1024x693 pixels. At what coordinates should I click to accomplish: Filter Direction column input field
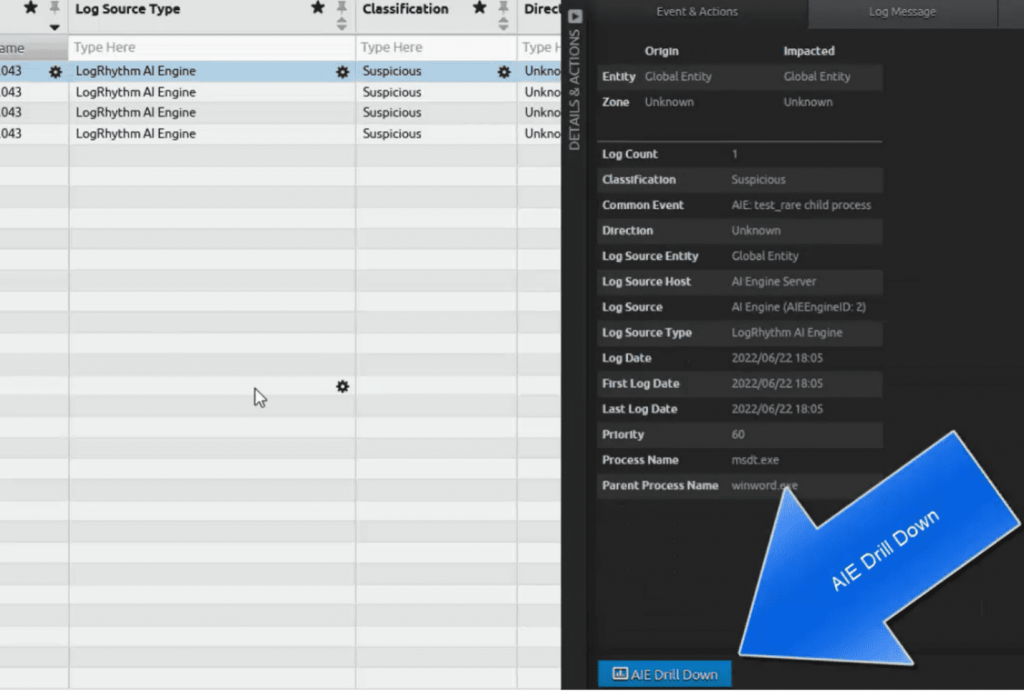click(539, 48)
